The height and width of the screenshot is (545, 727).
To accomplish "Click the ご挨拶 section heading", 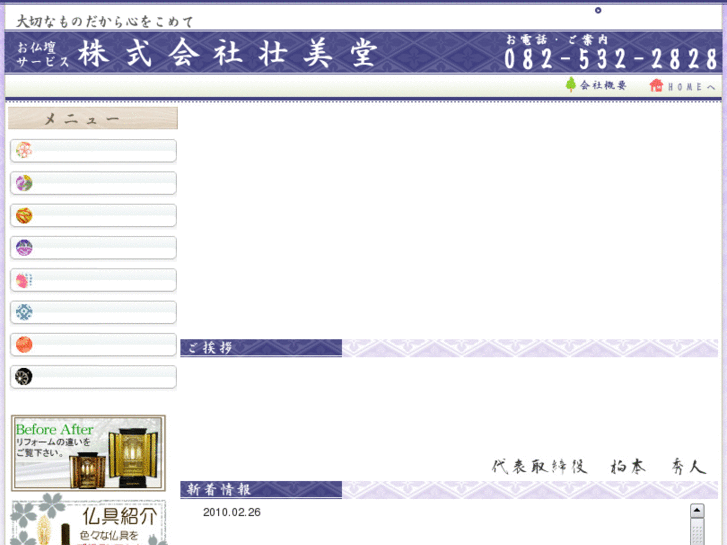I will tap(210, 347).
